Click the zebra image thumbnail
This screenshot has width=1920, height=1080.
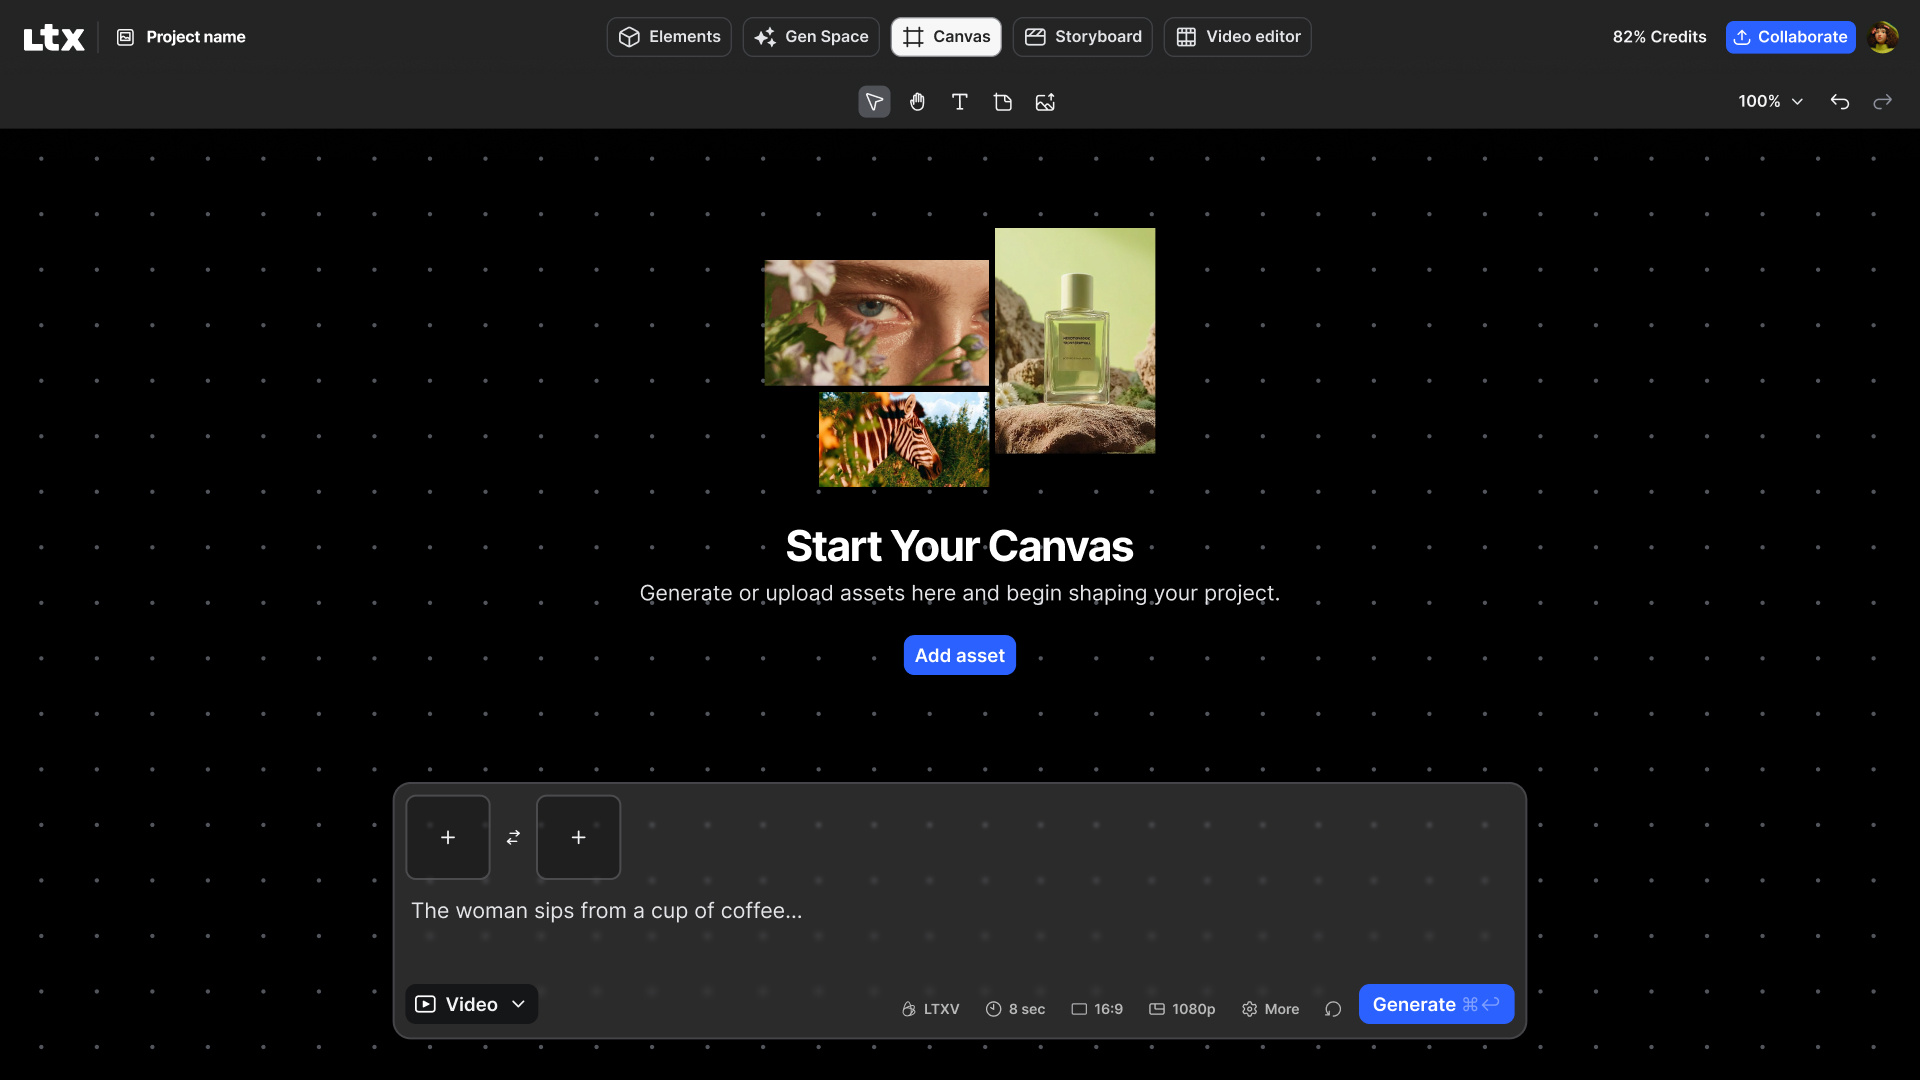904,439
